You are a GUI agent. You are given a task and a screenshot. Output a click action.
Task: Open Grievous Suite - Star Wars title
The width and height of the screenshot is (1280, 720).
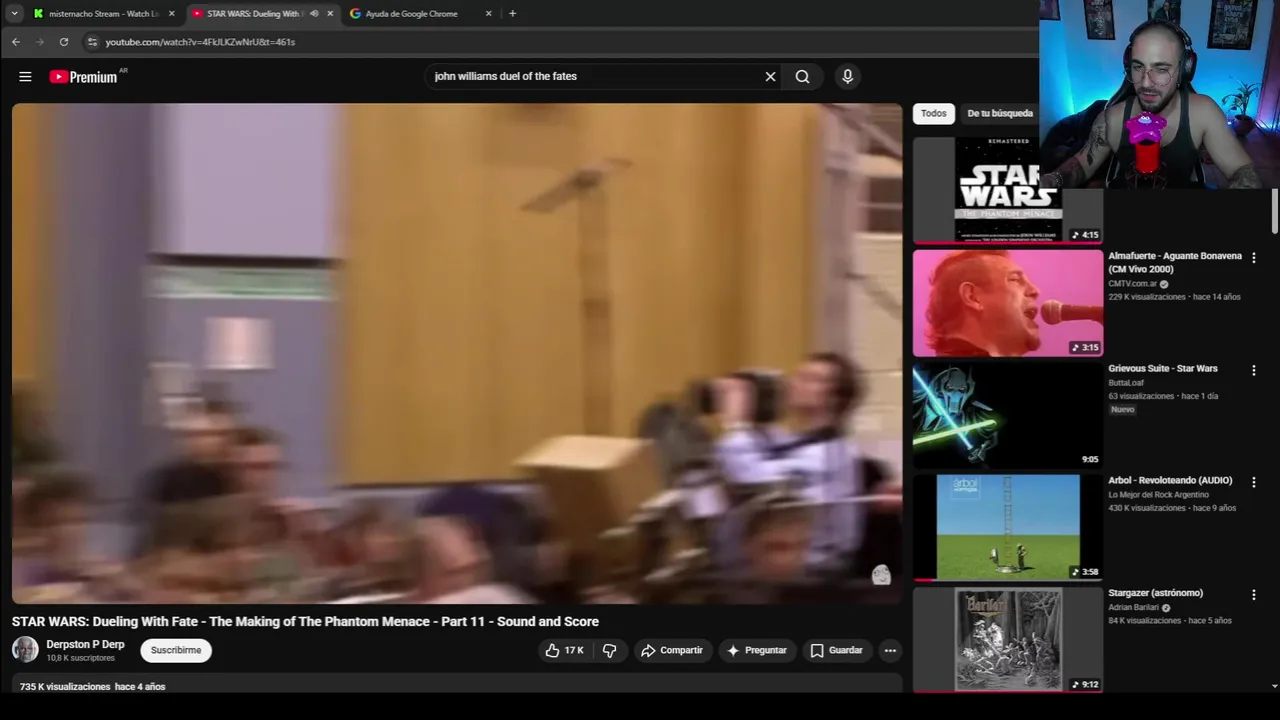point(1162,368)
